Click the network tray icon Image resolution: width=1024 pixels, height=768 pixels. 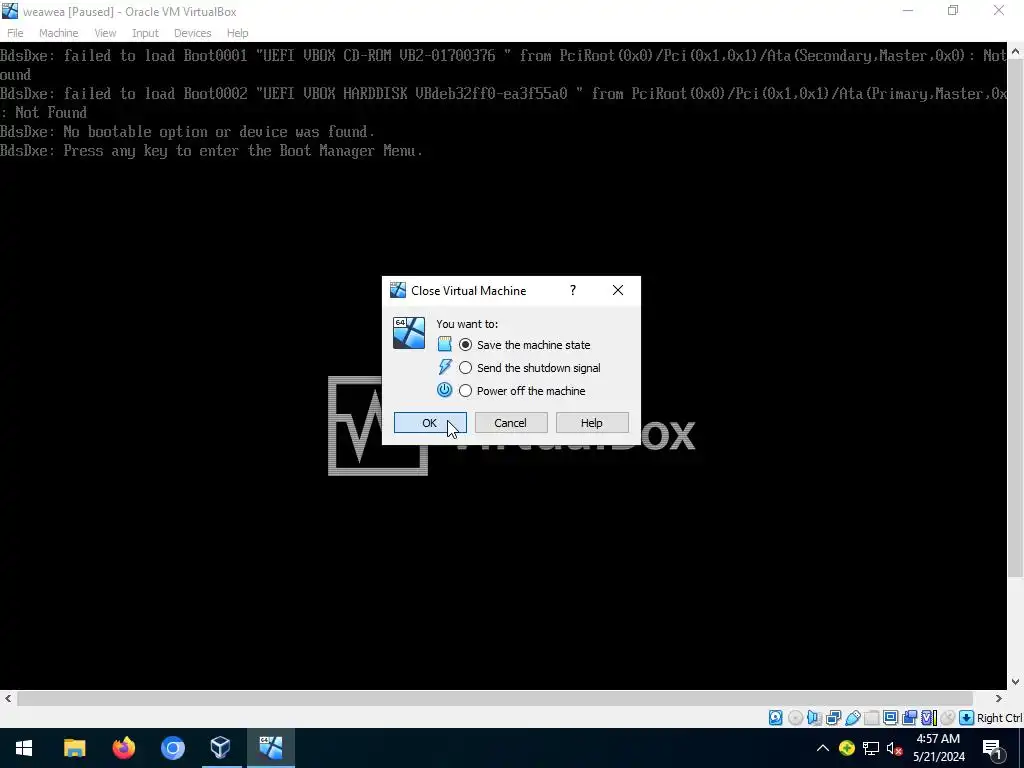point(871,748)
